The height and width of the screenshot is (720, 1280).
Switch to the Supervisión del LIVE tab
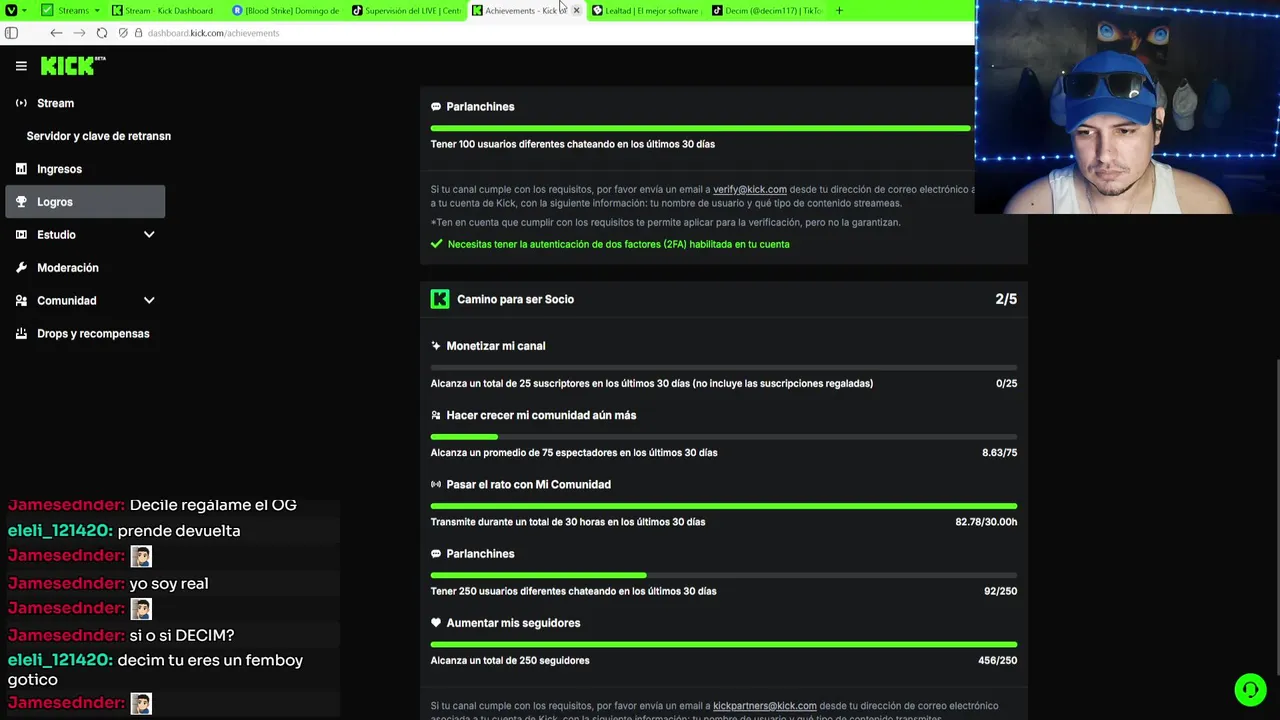[406, 10]
